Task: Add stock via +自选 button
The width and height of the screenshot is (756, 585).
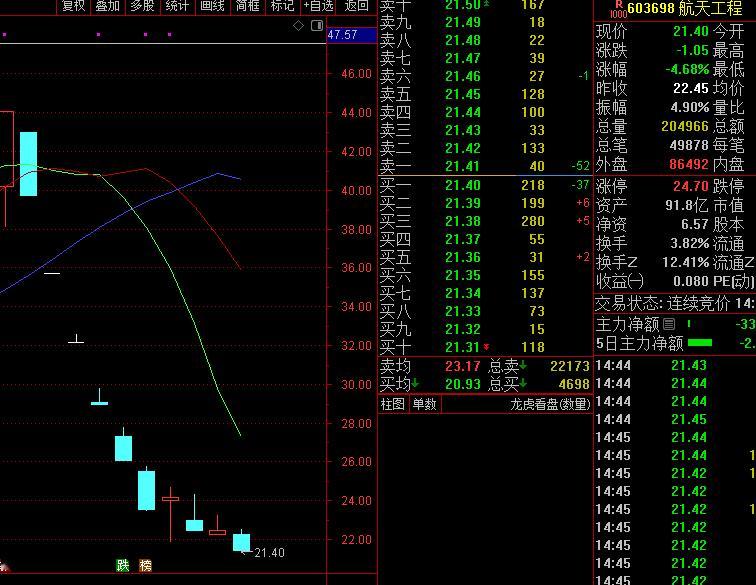Action: coord(318,6)
